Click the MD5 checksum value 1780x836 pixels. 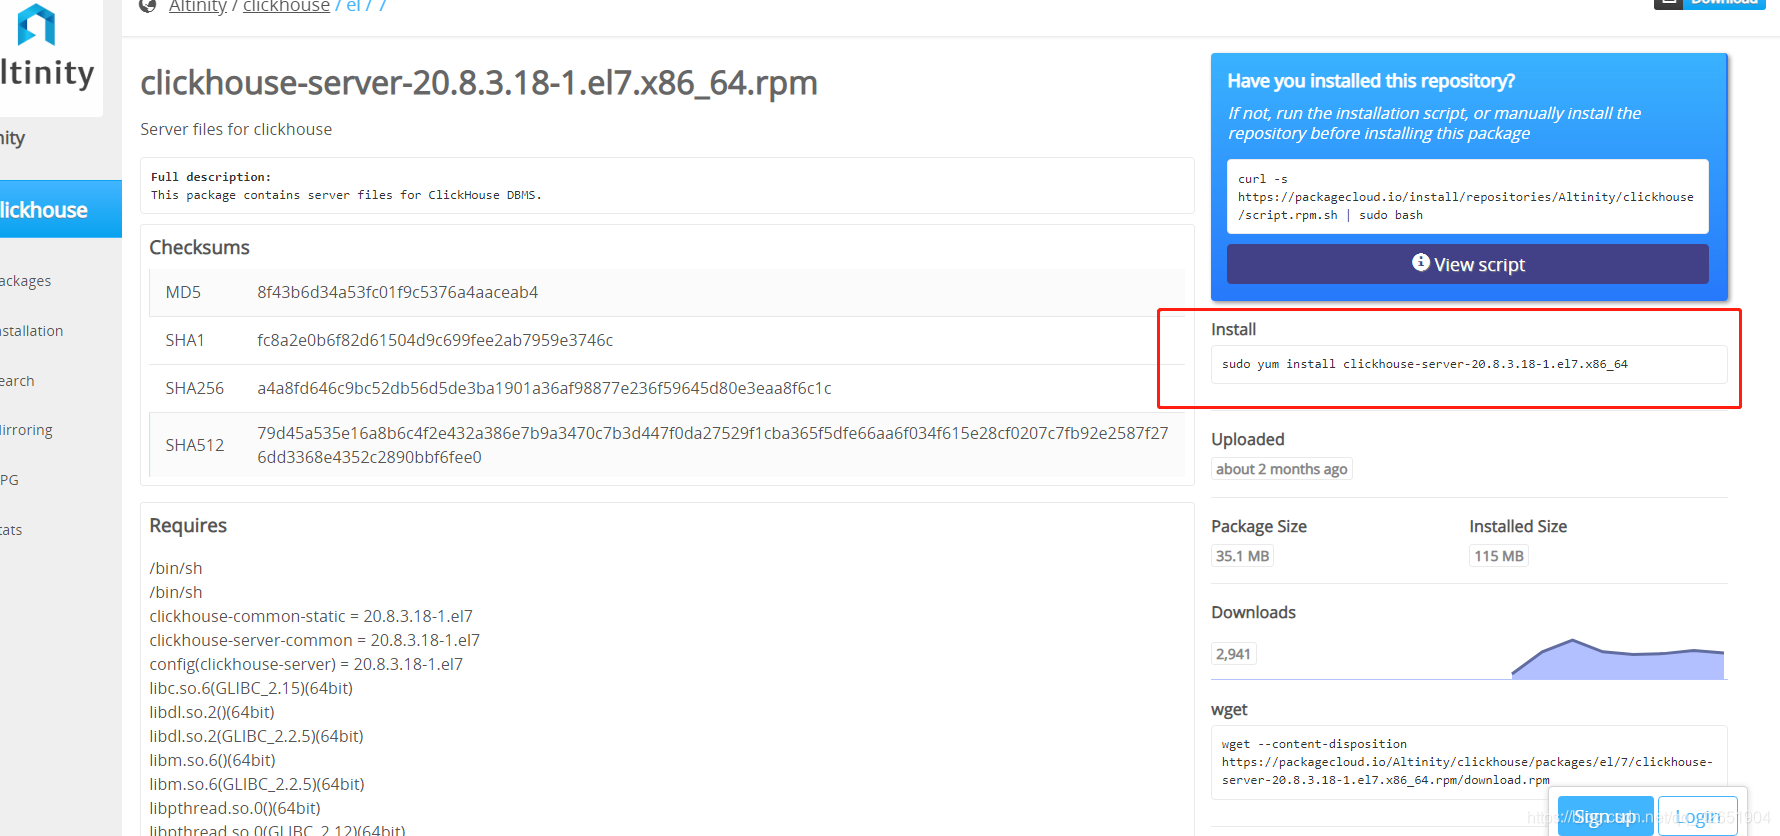coord(397,292)
